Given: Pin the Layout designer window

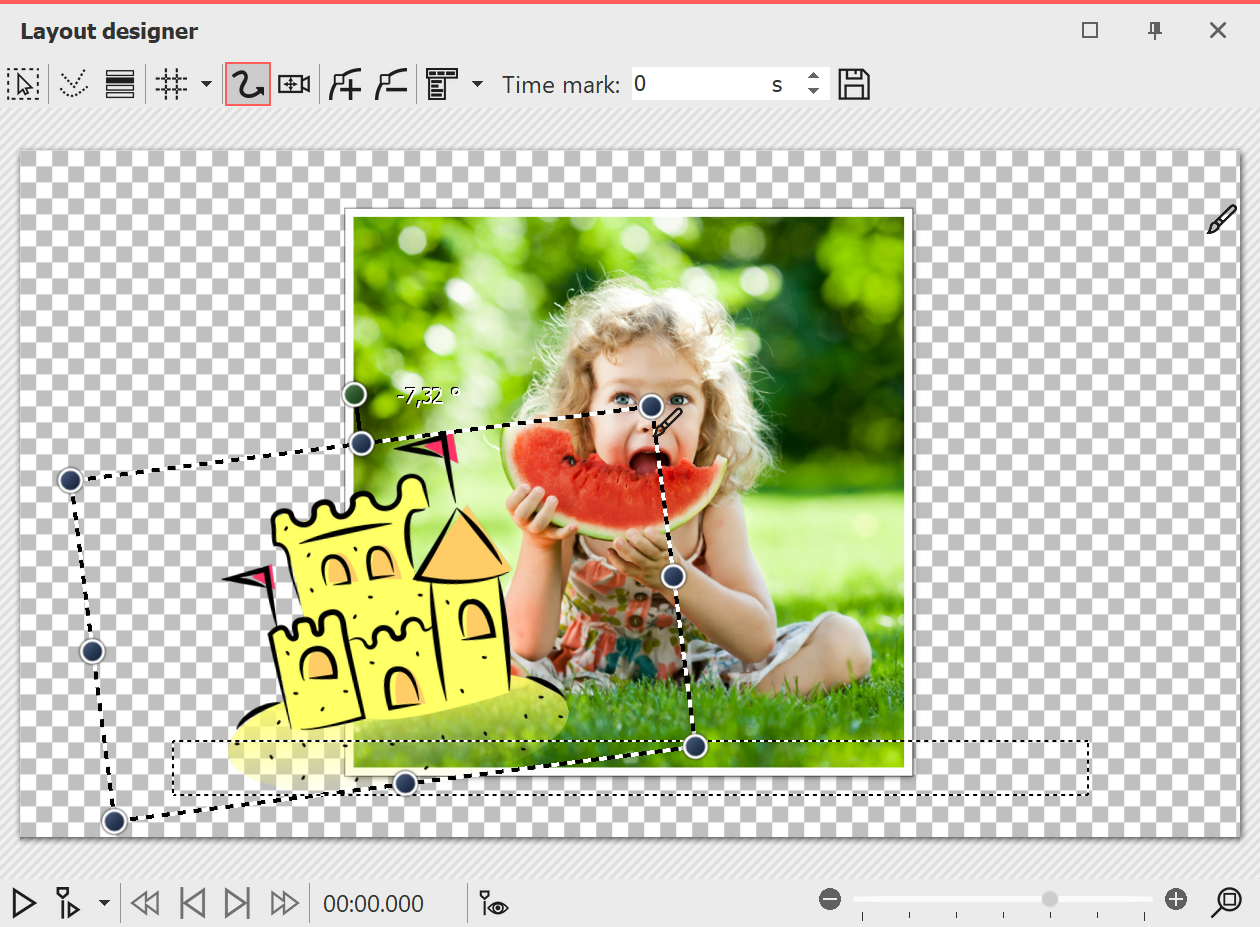Looking at the screenshot, I should (1155, 31).
